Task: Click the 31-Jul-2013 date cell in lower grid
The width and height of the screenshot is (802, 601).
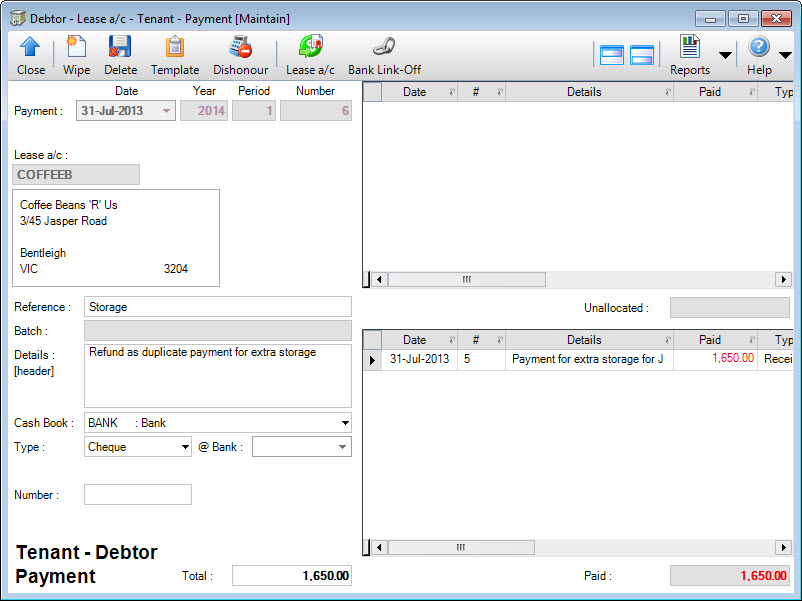Action: 419,360
